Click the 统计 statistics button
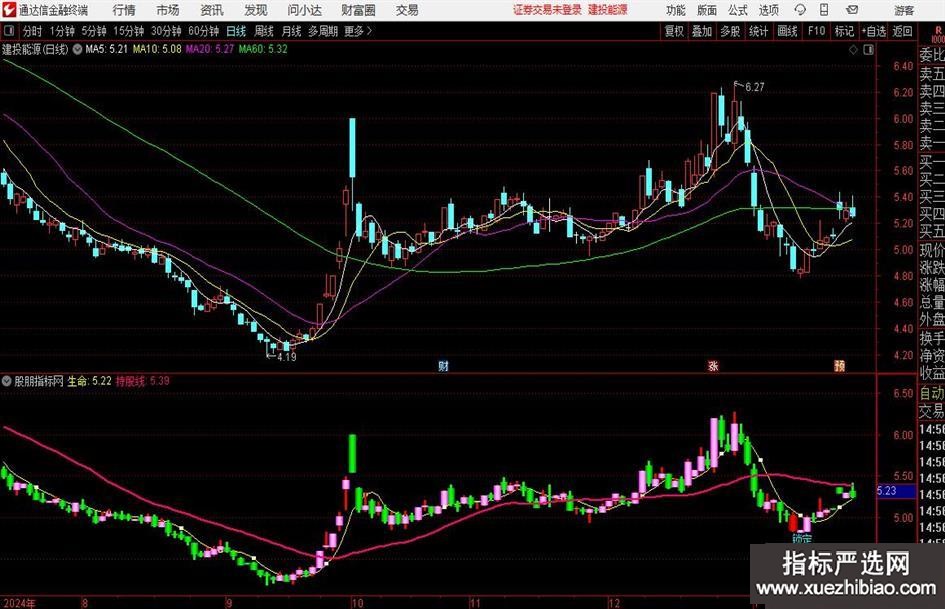Screen dimensions: 945x609 [x=758, y=31]
